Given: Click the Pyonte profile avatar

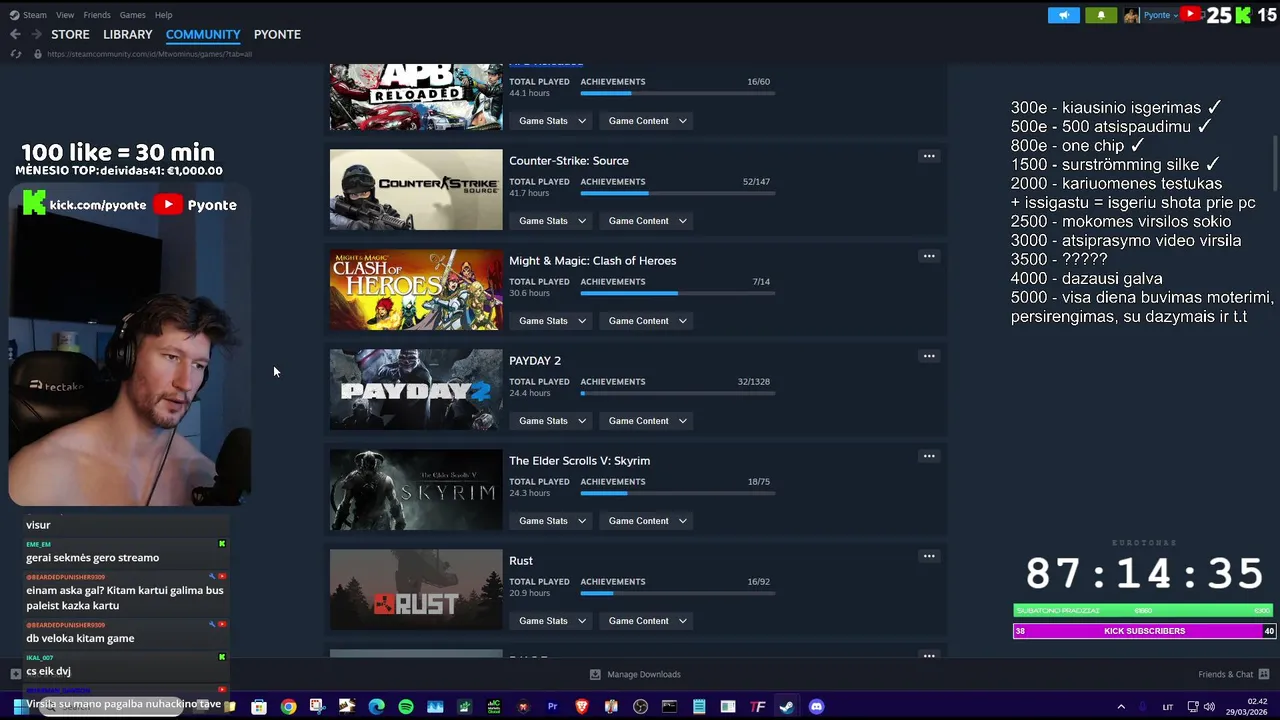Looking at the screenshot, I should click(1131, 15).
